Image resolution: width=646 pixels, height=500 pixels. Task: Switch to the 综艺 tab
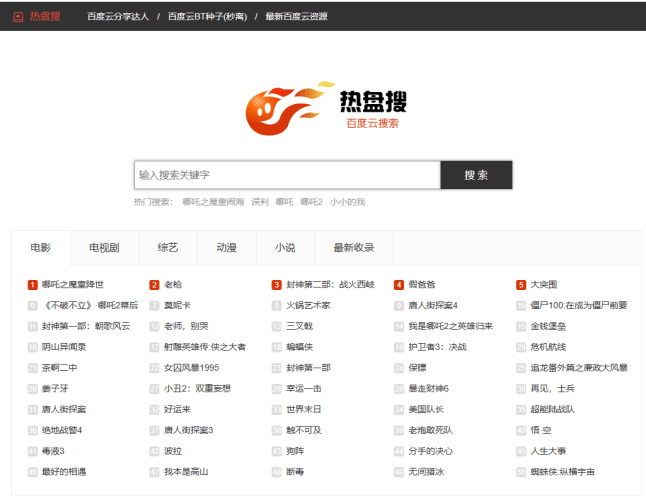click(168, 248)
